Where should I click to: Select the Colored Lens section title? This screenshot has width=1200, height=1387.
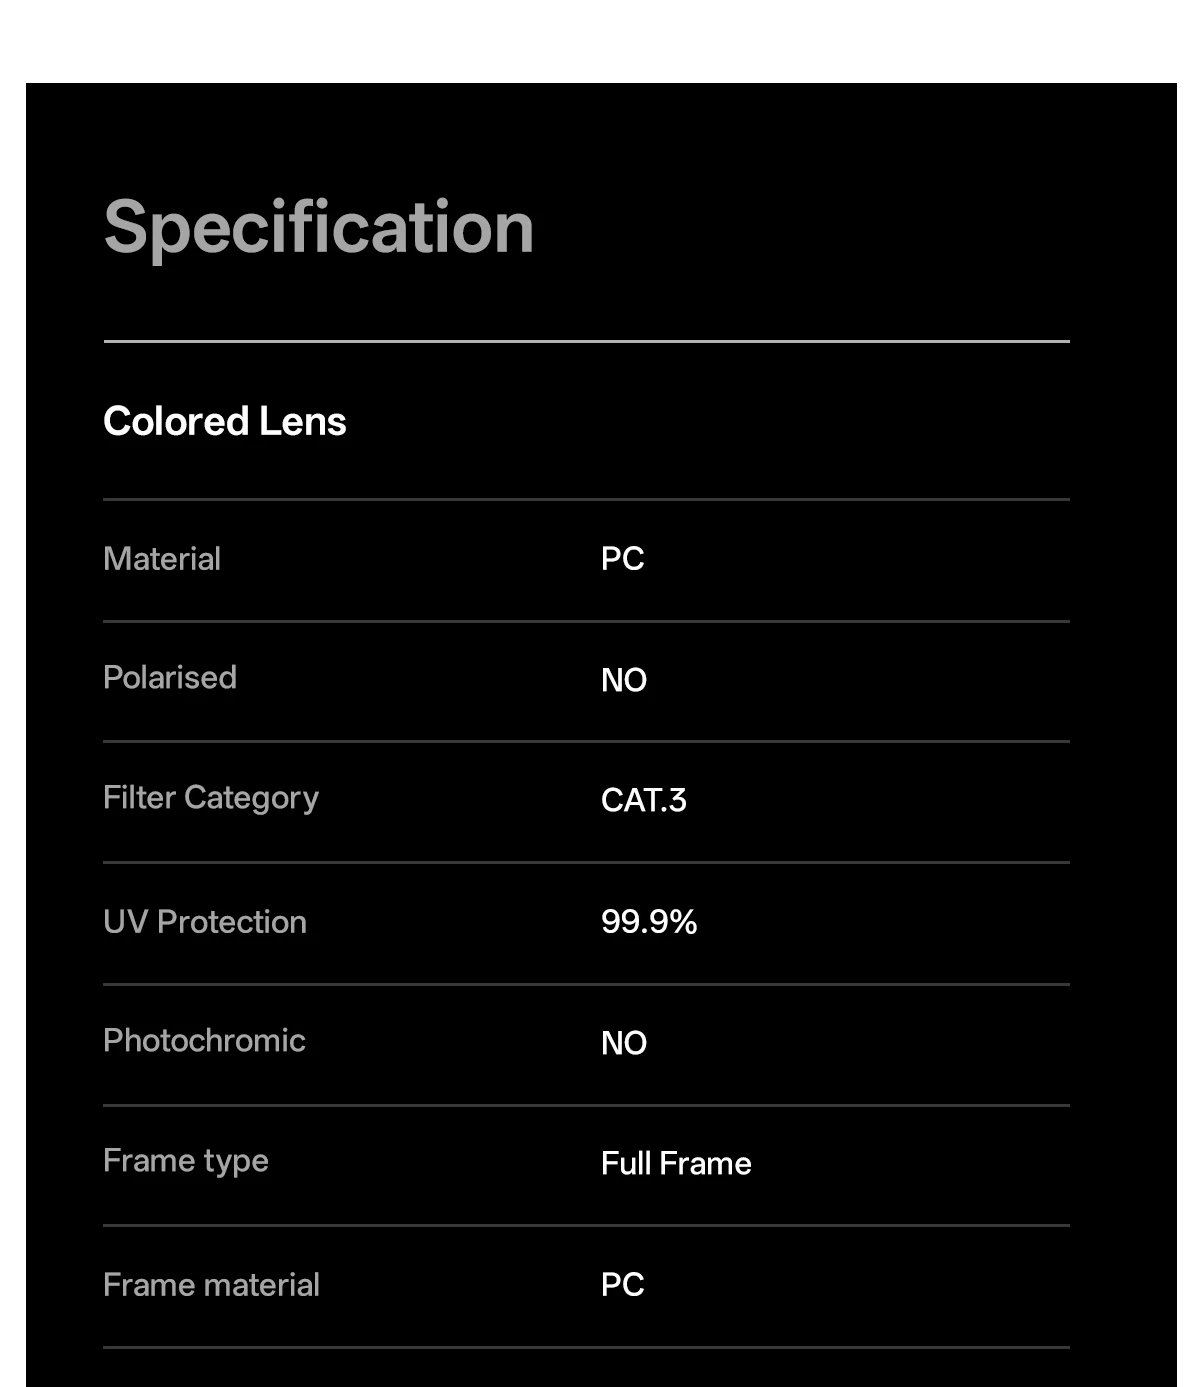[225, 421]
